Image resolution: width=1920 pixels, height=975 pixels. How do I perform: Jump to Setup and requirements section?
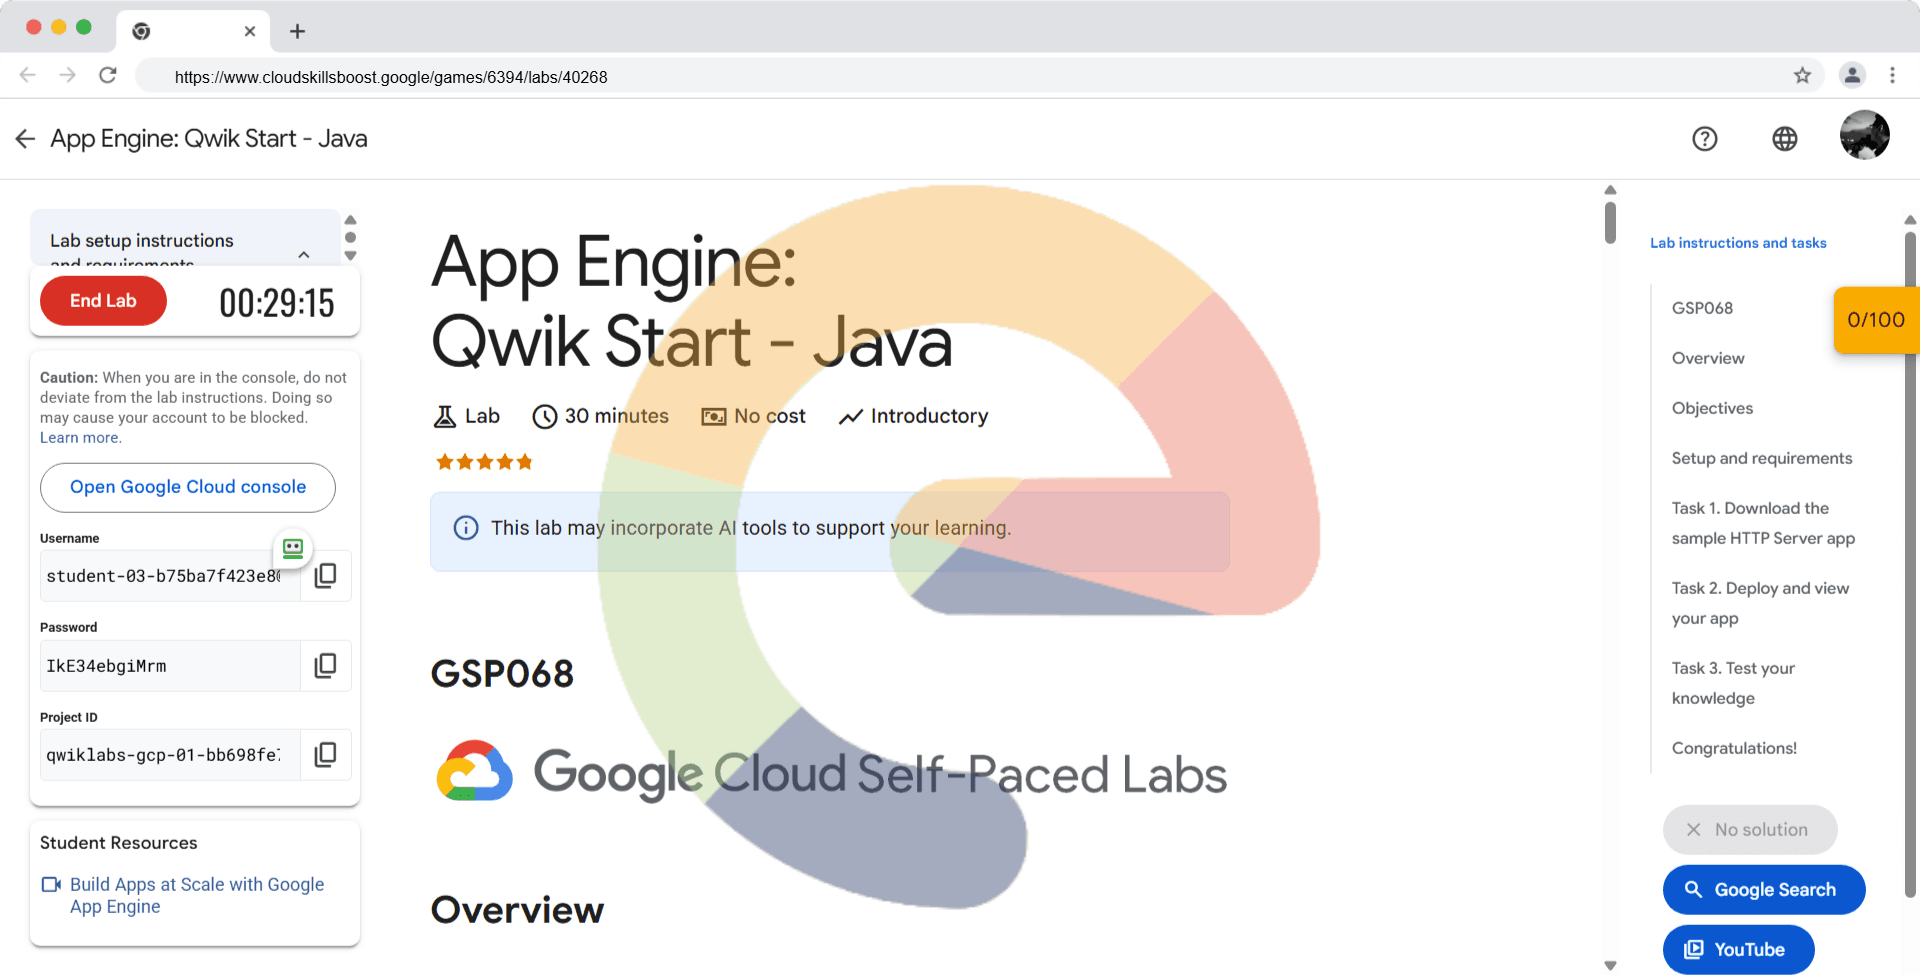point(1762,458)
